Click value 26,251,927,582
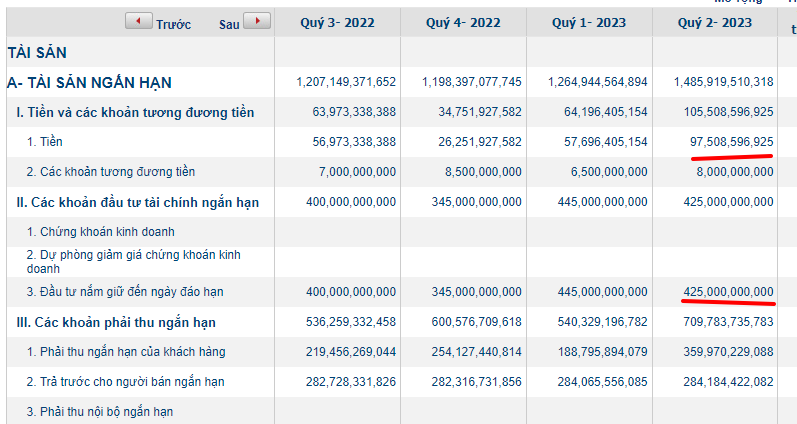 tap(480, 142)
